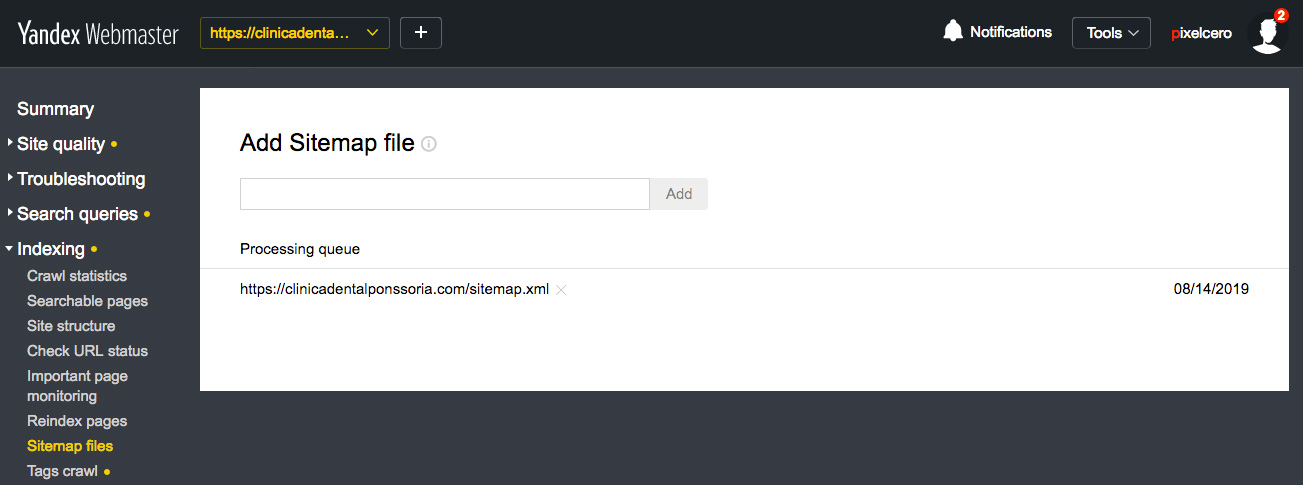Expand the Site quality section
Image resolution: width=1303 pixels, height=485 pixels.
(x=60, y=144)
